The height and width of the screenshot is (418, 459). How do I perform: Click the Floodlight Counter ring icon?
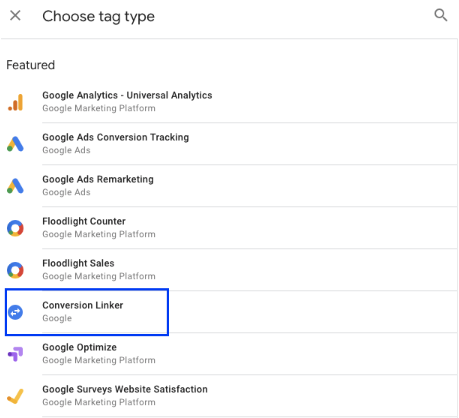[x=15, y=228]
